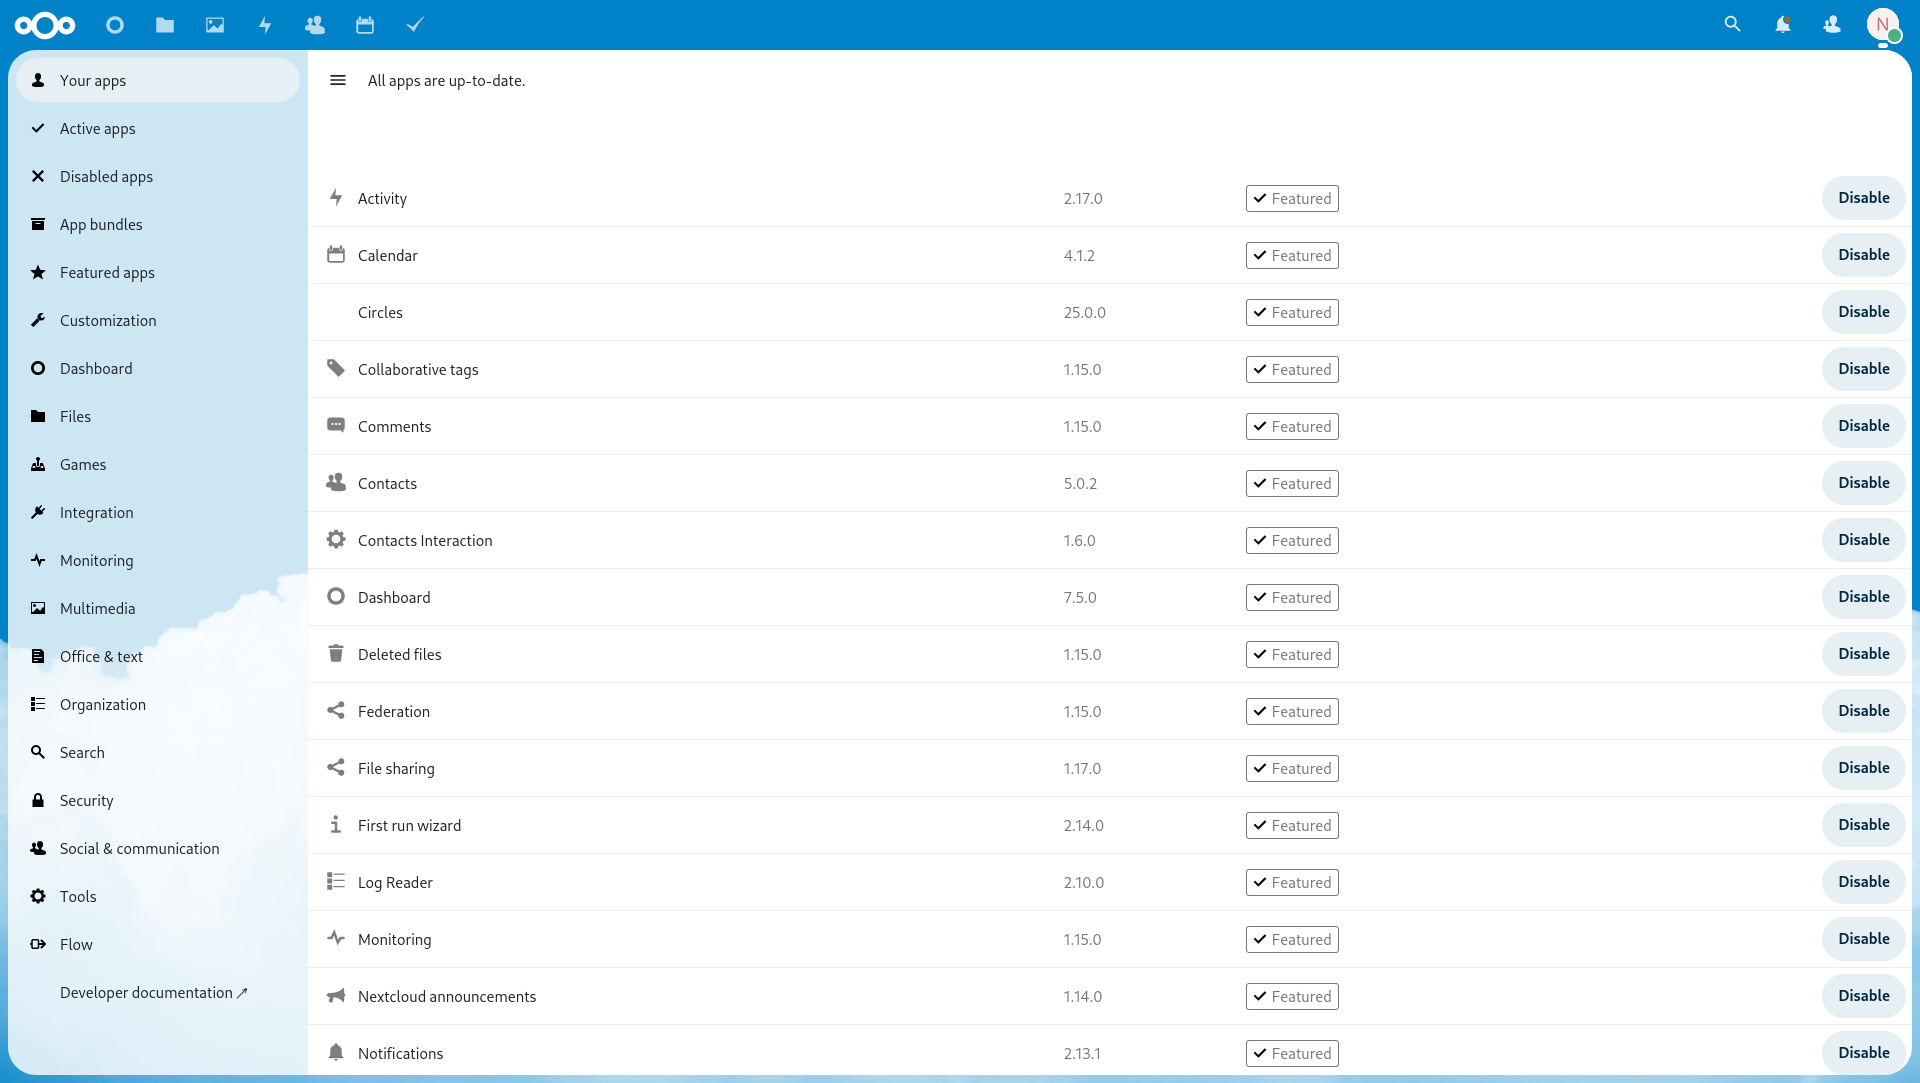Click the Monitoring pulse icon in the app list

(336, 939)
